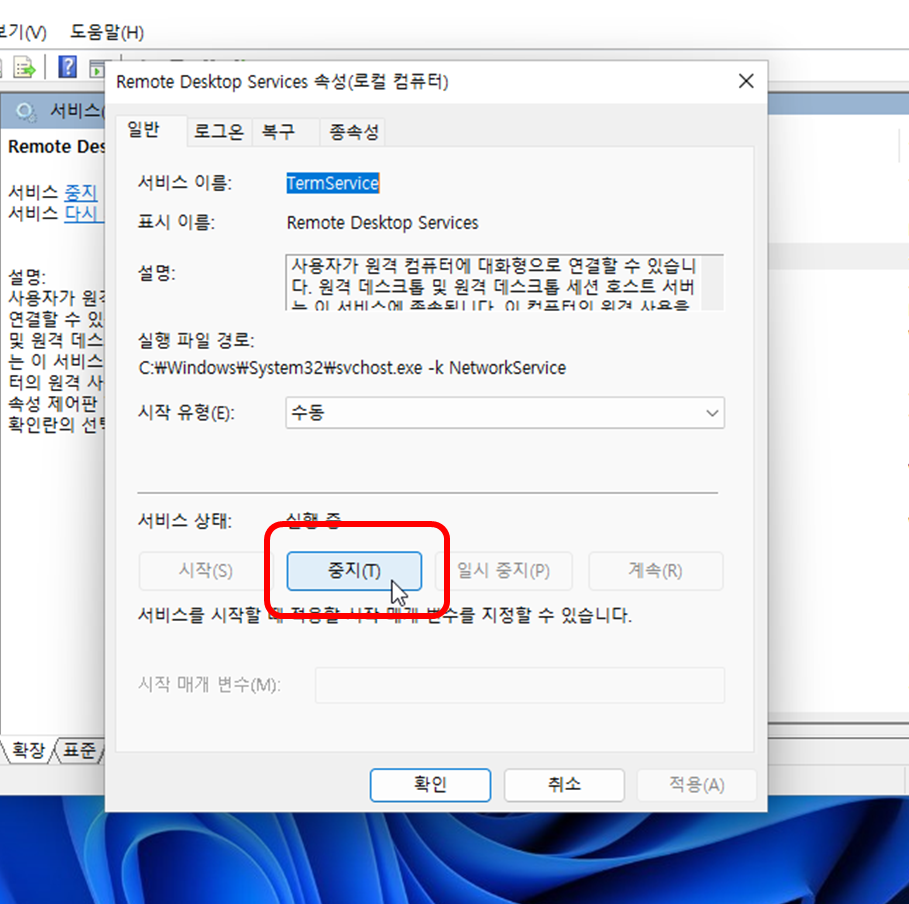Click the 계속(R) button
Image resolution: width=909 pixels, height=904 pixels.
coord(656,571)
